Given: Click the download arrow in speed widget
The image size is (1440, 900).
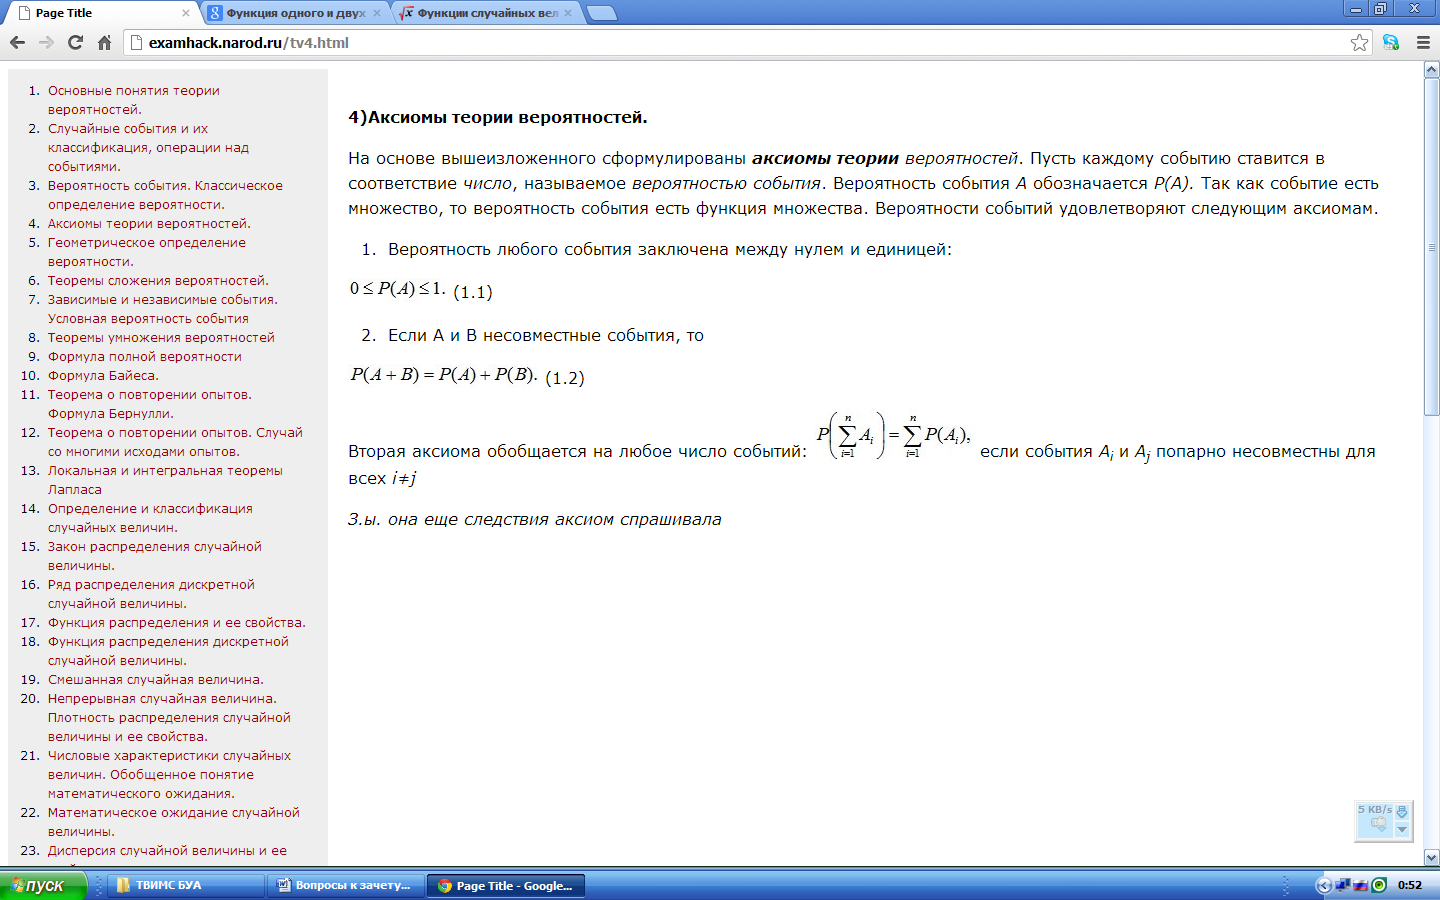Looking at the screenshot, I should click(1402, 811).
